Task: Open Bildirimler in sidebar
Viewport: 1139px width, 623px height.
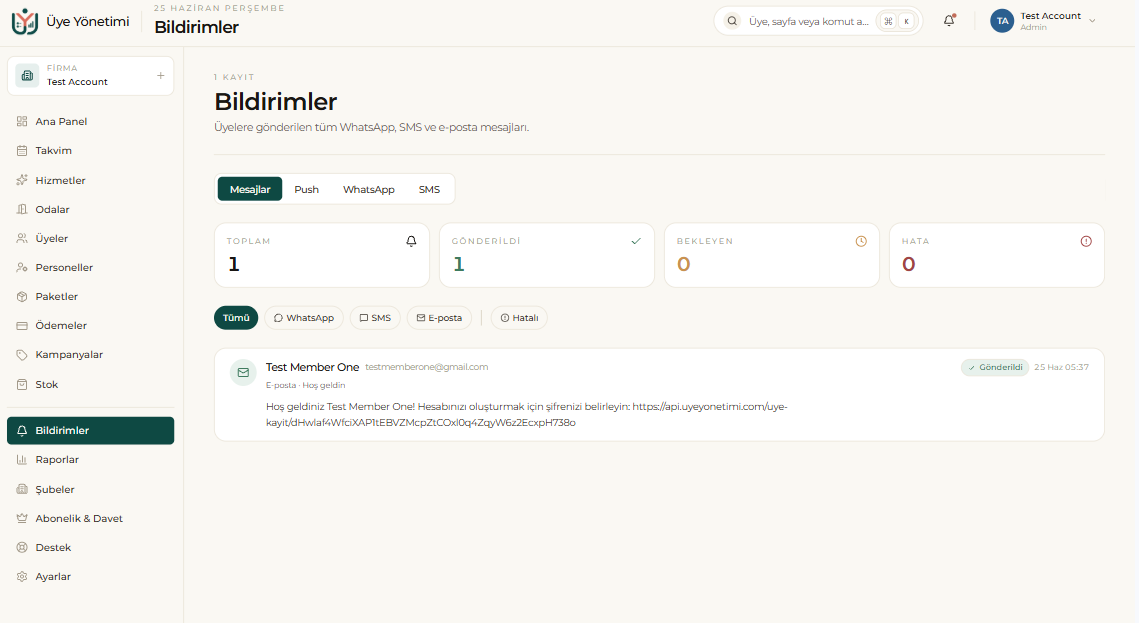Action: pyautogui.click(x=91, y=431)
